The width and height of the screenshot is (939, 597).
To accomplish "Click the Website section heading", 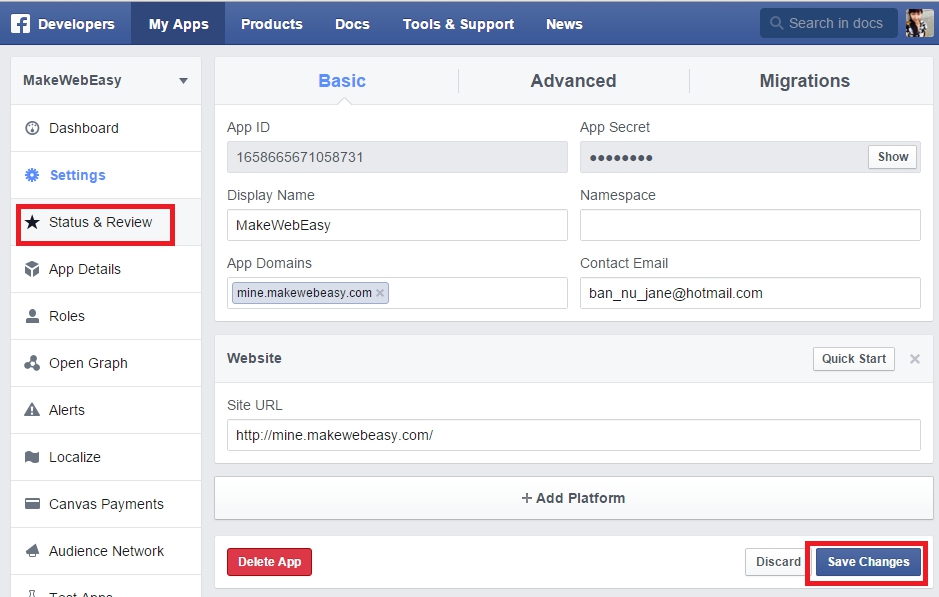I will pyautogui.click(x=254, y=358).
